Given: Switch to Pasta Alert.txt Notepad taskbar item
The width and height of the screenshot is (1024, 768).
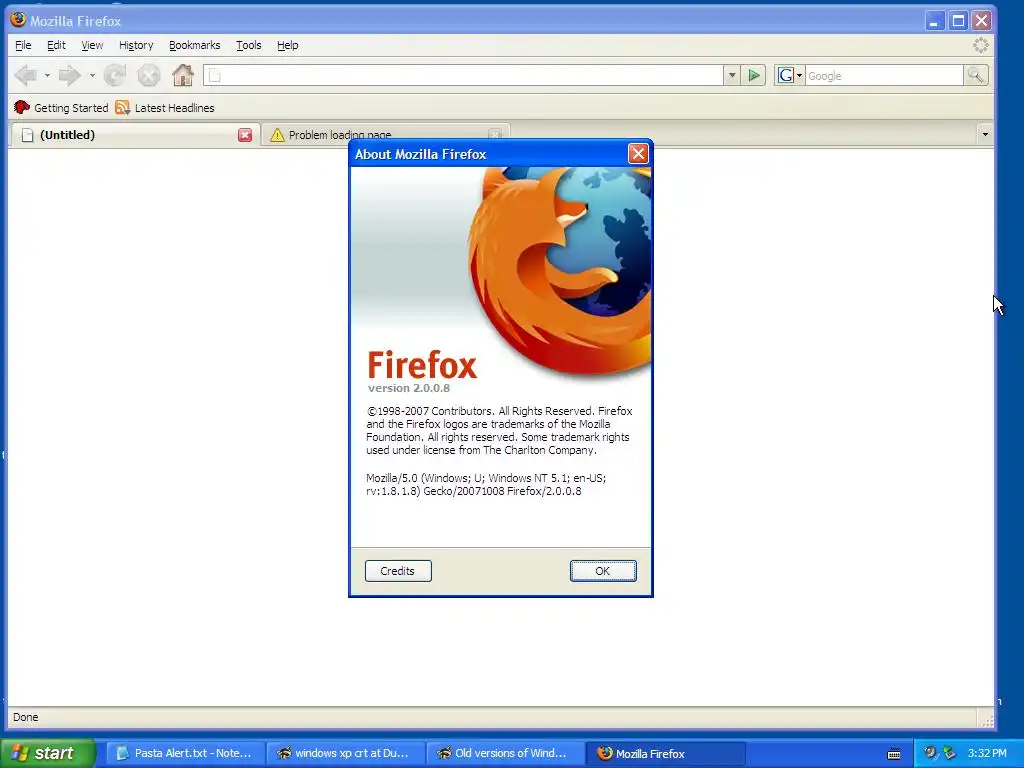Looking at the screenshot, I should [185, 753].
